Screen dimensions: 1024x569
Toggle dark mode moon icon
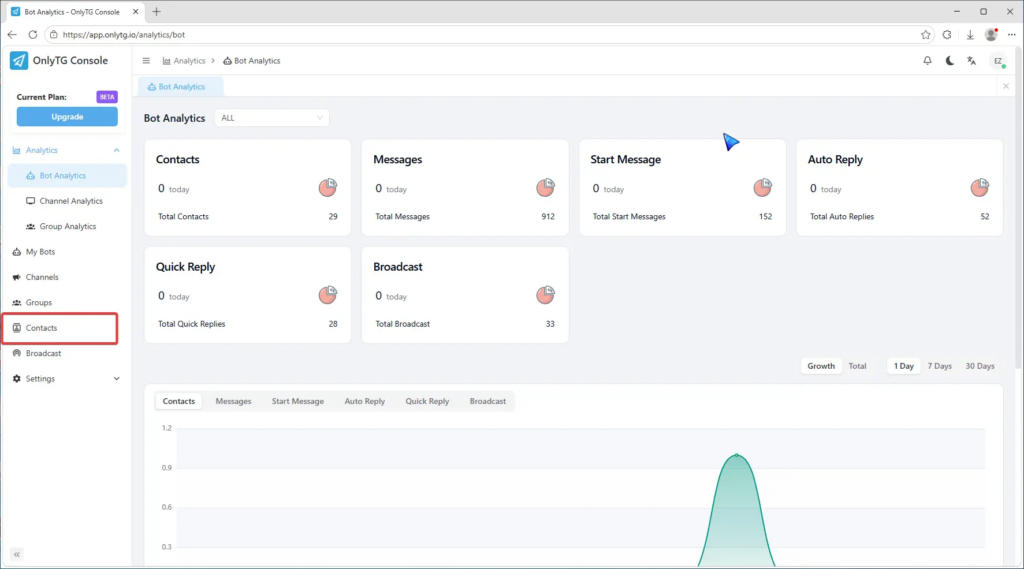(949, 61)
